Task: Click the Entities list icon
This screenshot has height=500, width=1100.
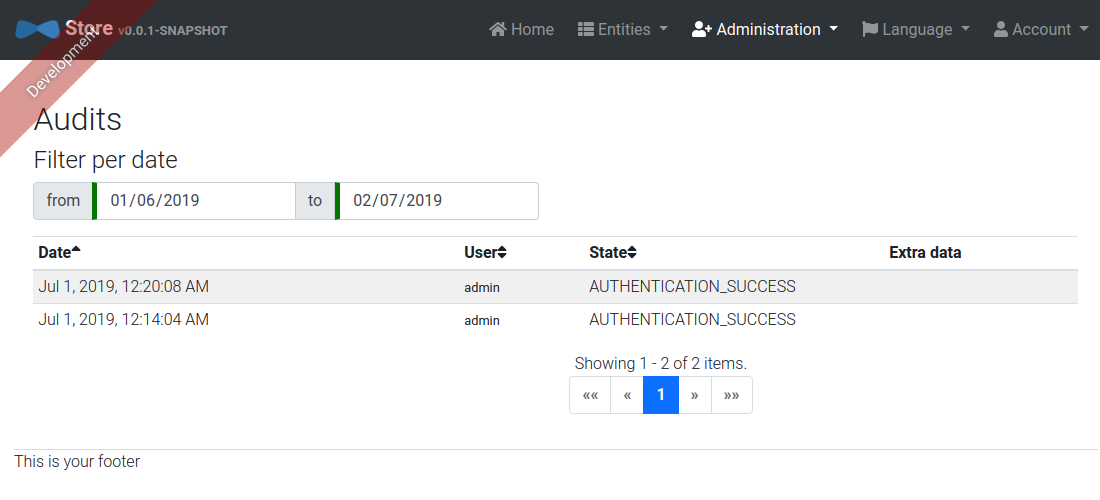Action: pos(586,29)
